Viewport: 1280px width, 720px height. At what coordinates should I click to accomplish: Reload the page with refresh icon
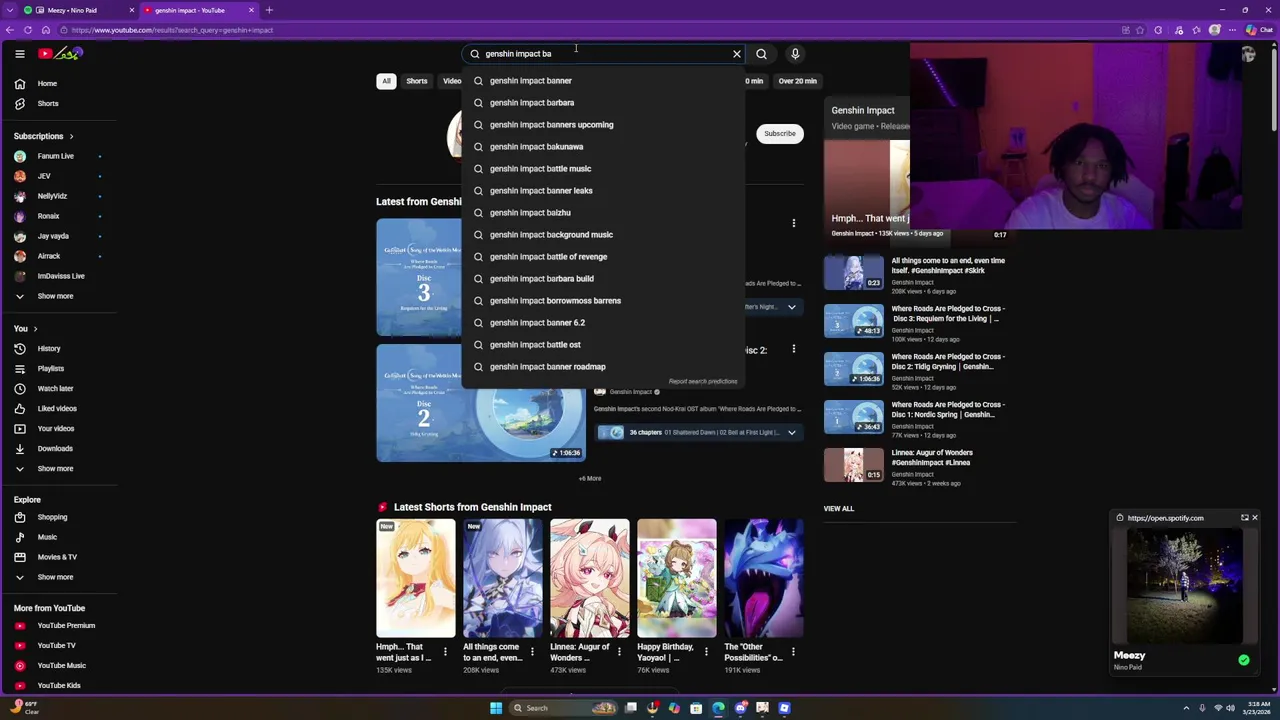[27, 30]
